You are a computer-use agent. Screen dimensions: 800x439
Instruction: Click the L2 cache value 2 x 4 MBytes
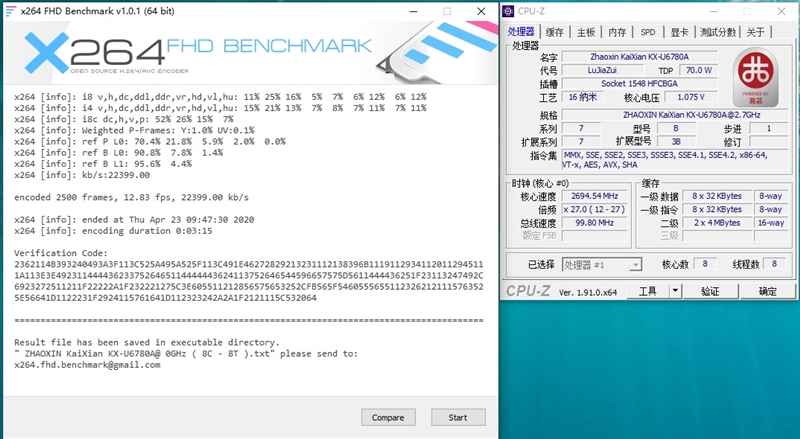717,223
